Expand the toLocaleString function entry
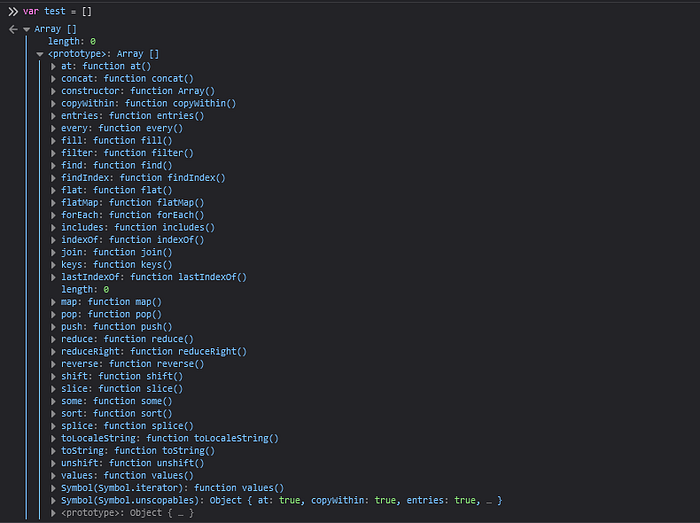 [53, 438]
